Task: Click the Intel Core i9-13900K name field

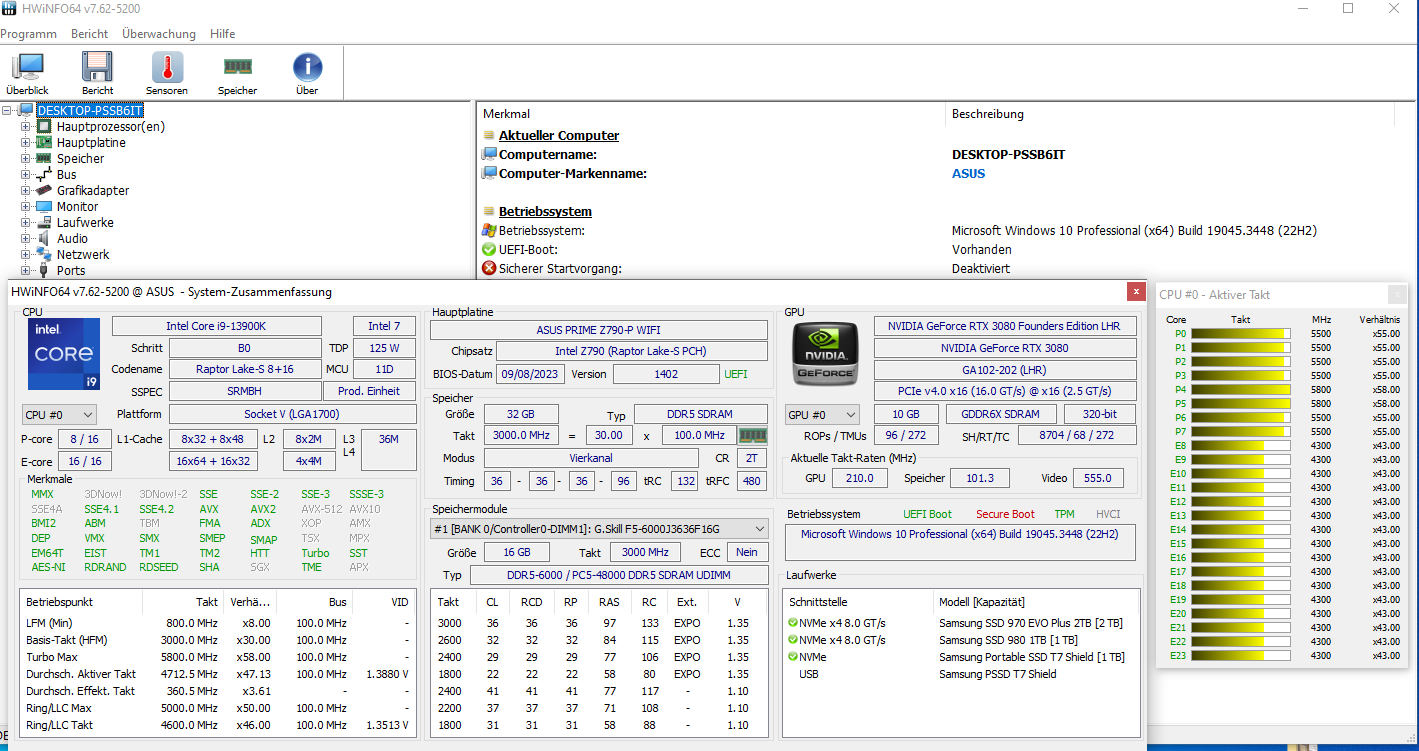Action: (x=217, y=326)
